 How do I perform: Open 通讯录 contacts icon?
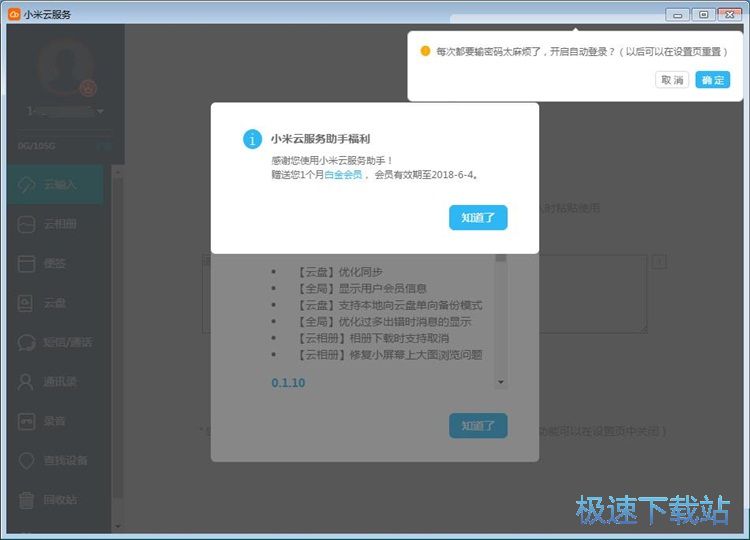click(27, 381)
